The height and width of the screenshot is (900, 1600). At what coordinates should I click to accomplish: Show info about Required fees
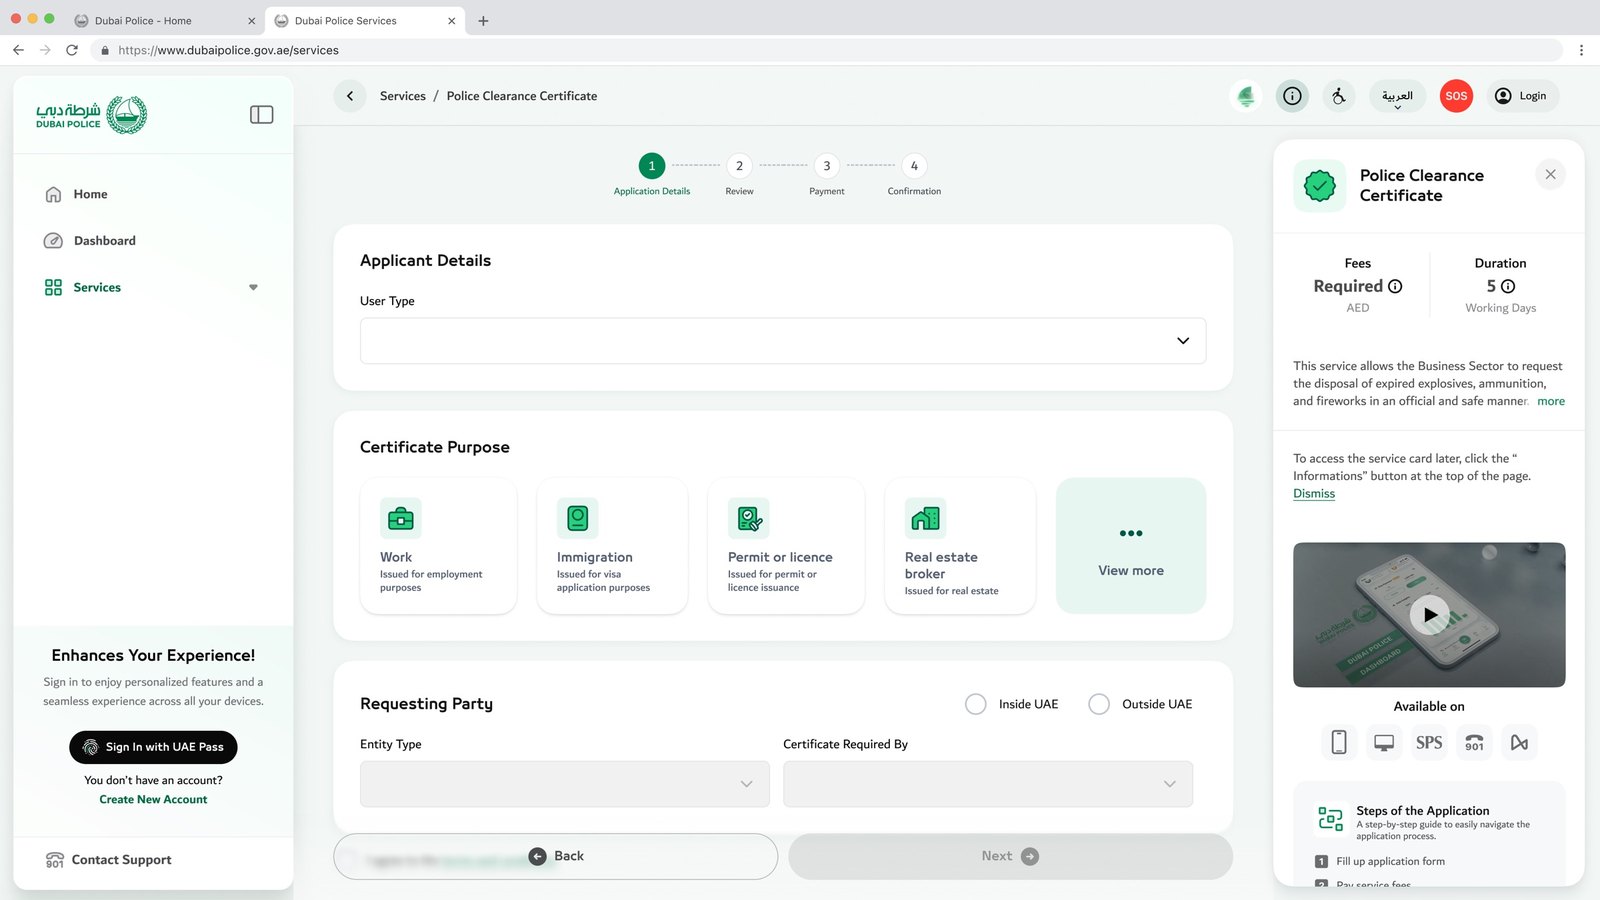(1395, 286)
